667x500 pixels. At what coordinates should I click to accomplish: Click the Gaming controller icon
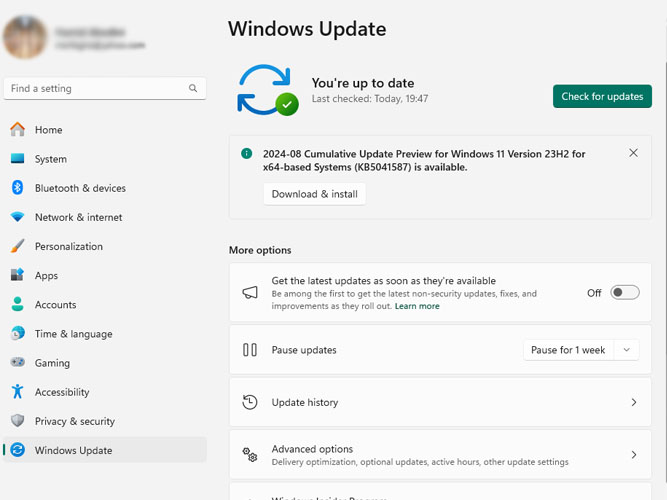click(x=17, y=362)
